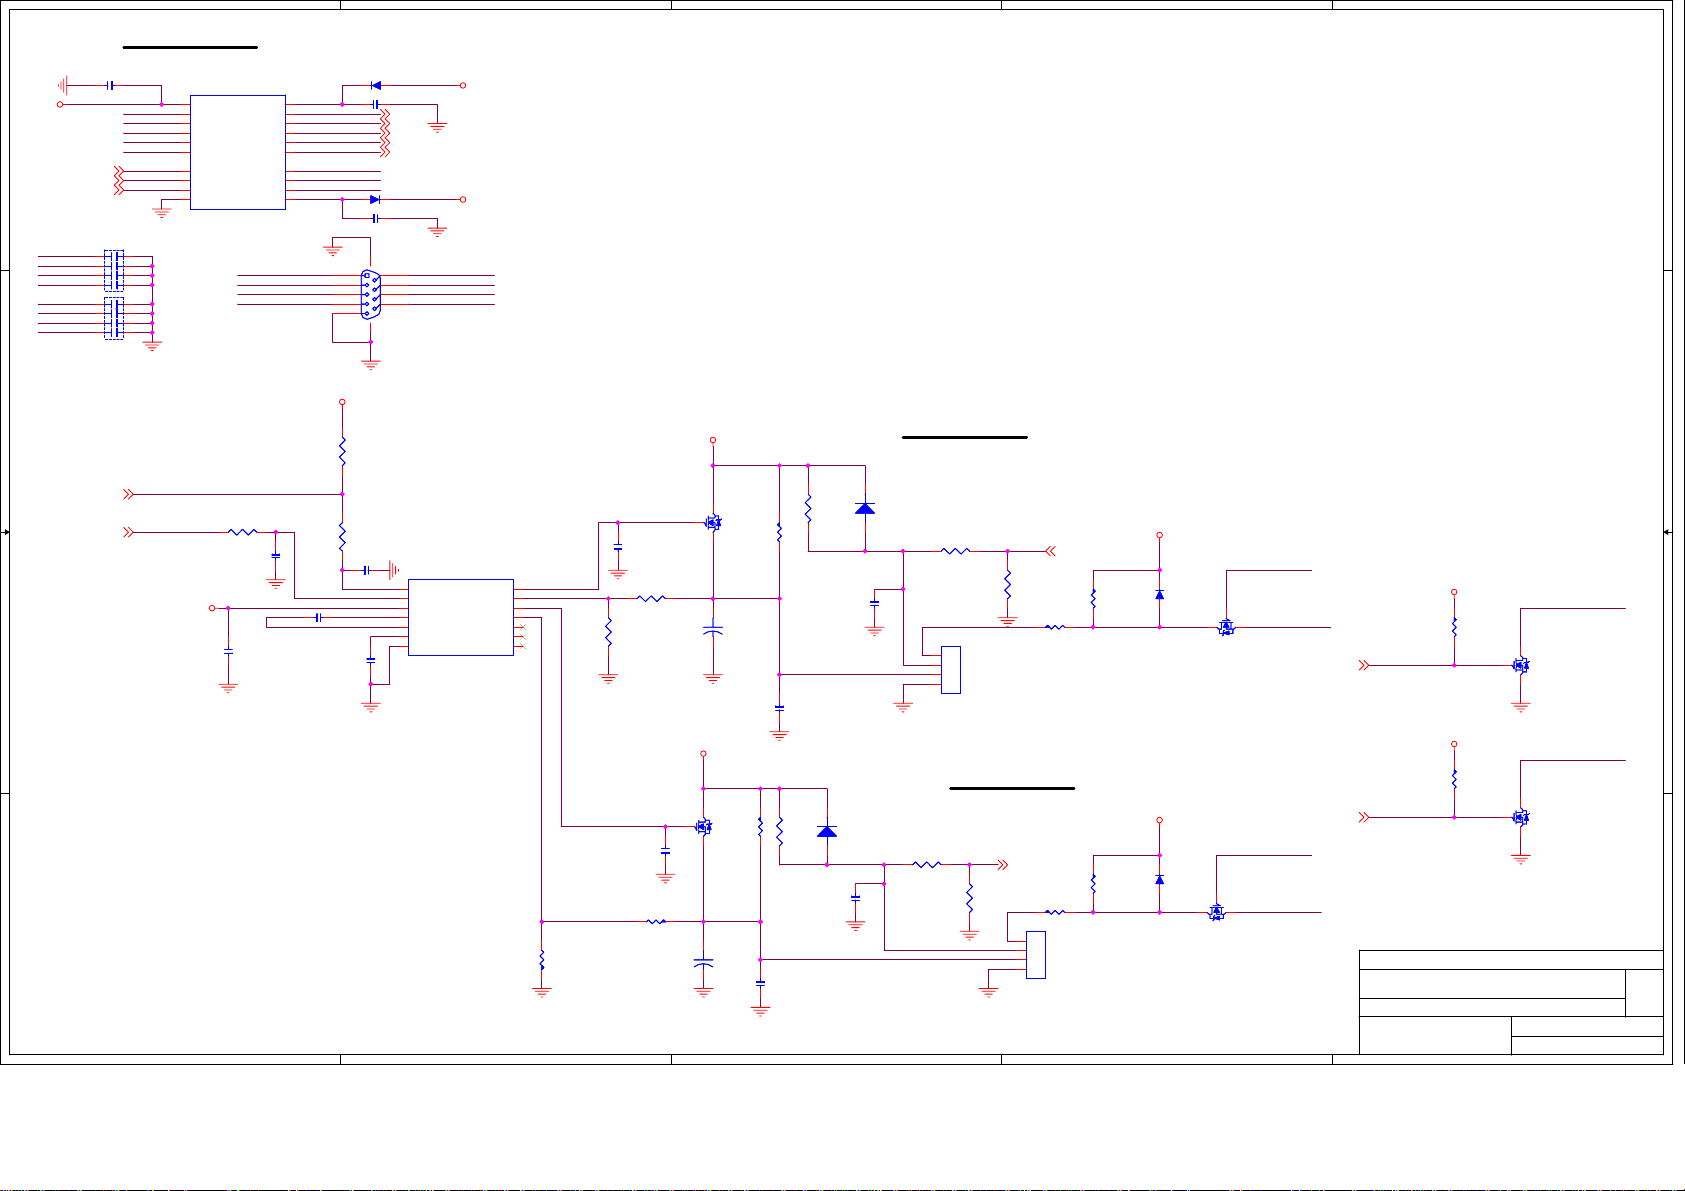The height and width of the screenshot is (1191, 1685).
Task: Click the small connector block in the upper regulator
Action: 951,670
